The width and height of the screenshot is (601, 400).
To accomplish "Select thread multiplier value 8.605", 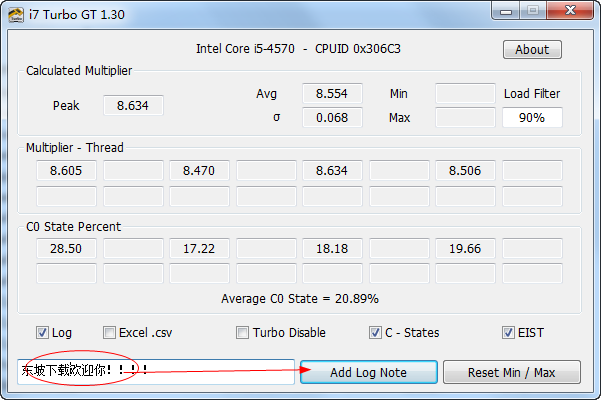I will pos(66,170).
